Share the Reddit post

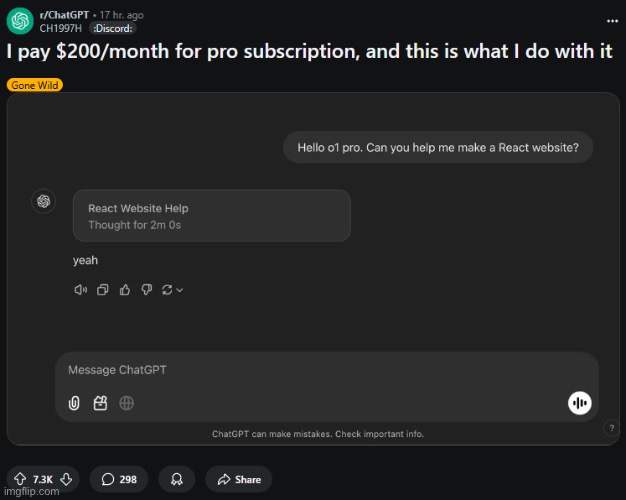point(239,479)
